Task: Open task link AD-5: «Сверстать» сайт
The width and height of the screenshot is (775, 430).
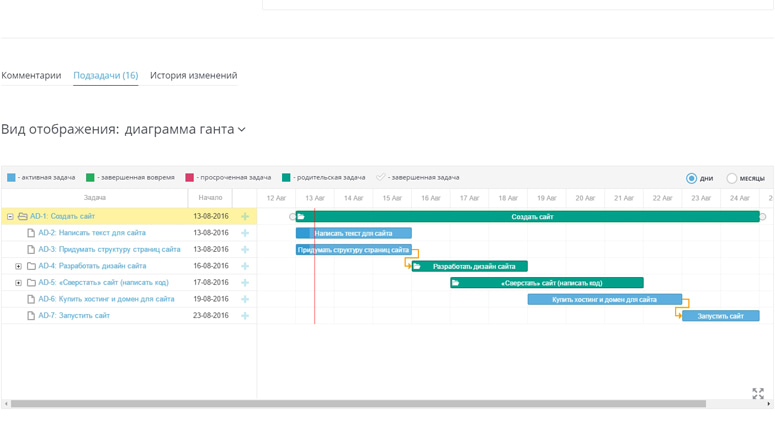Action: pos(103,283)
